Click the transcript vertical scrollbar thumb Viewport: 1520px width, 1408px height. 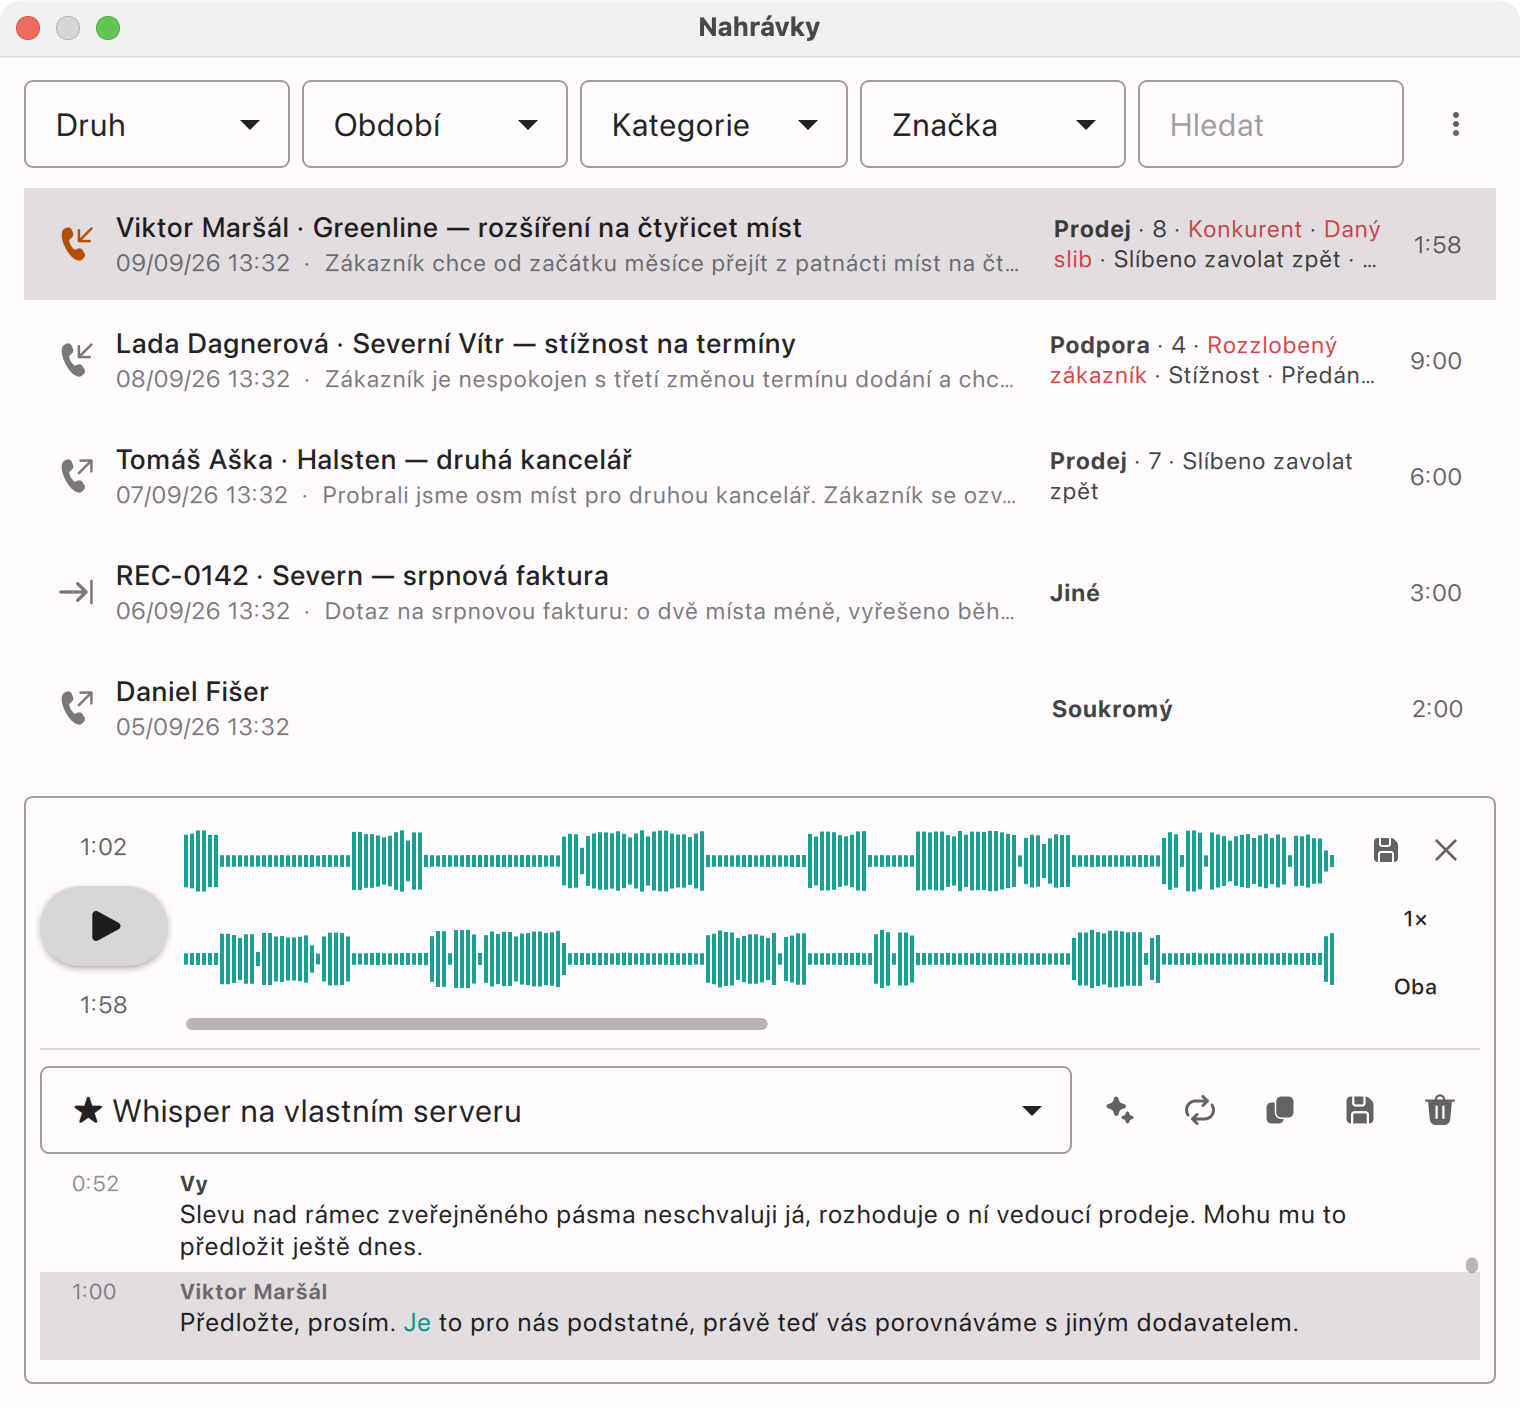1472,1265
